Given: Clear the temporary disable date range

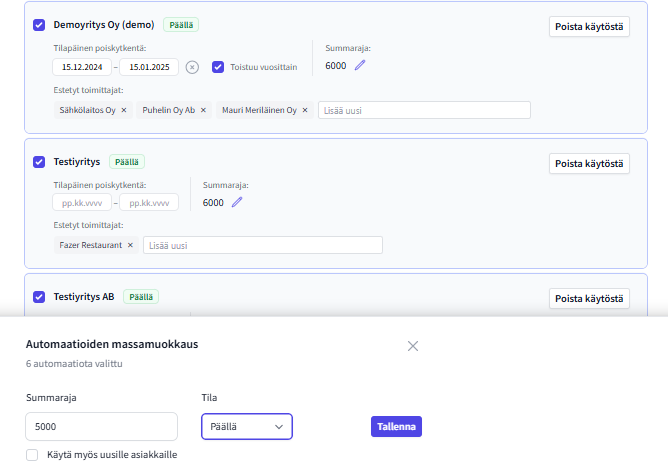Looking at the screenshot, I should pos(192,67).
